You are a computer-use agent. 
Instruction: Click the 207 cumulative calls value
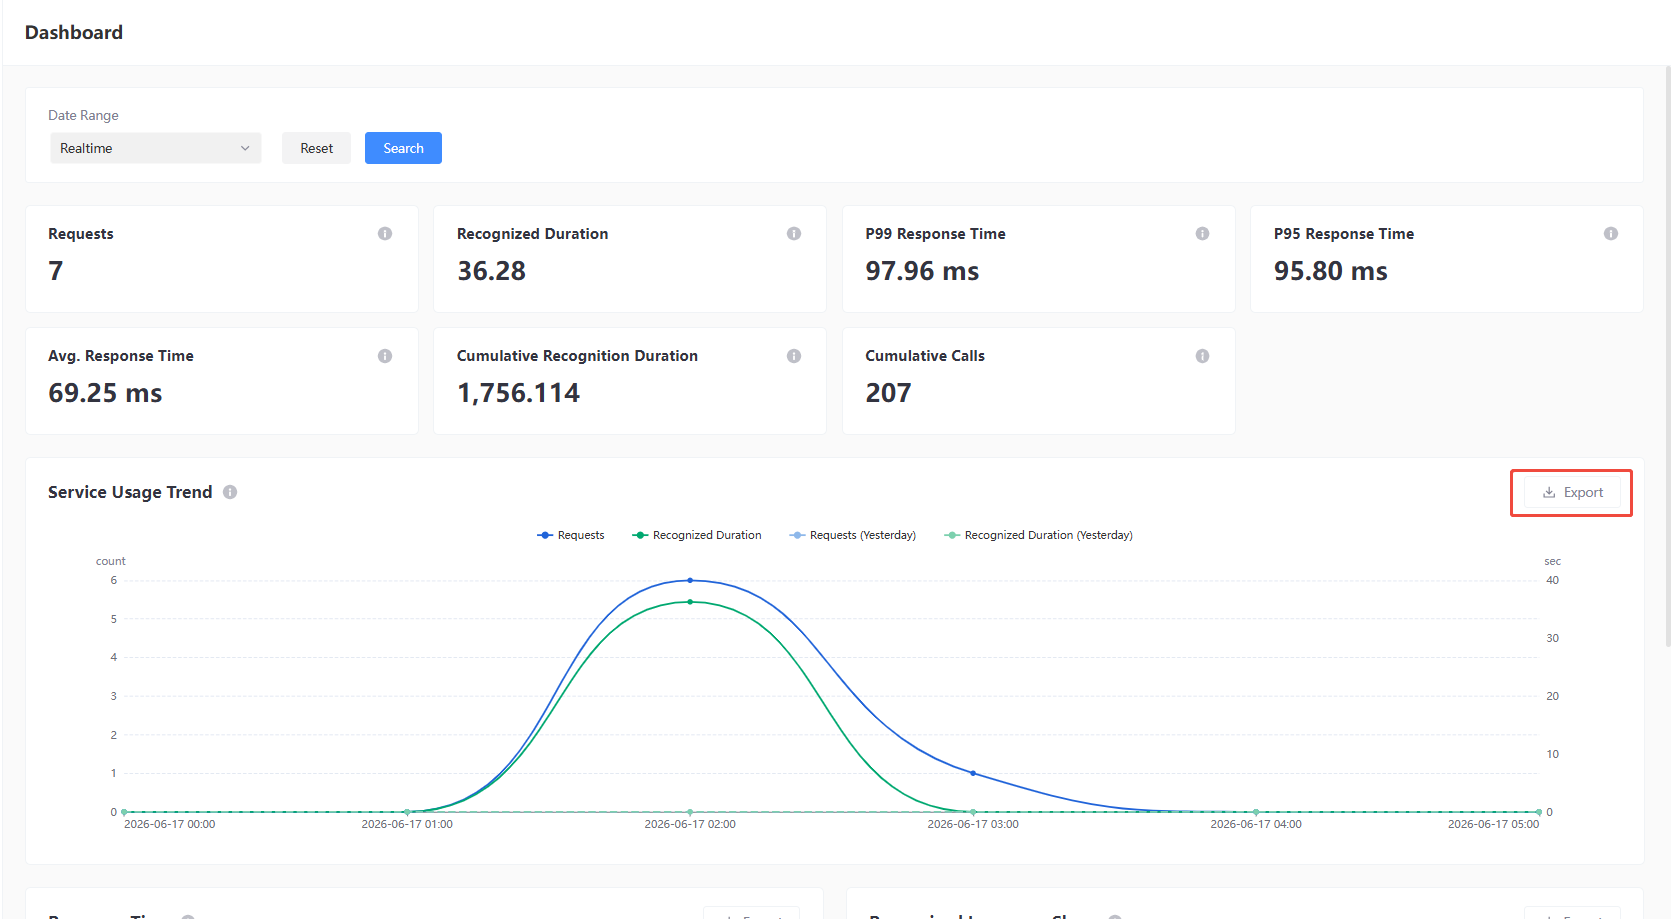(x=888, y=393)
